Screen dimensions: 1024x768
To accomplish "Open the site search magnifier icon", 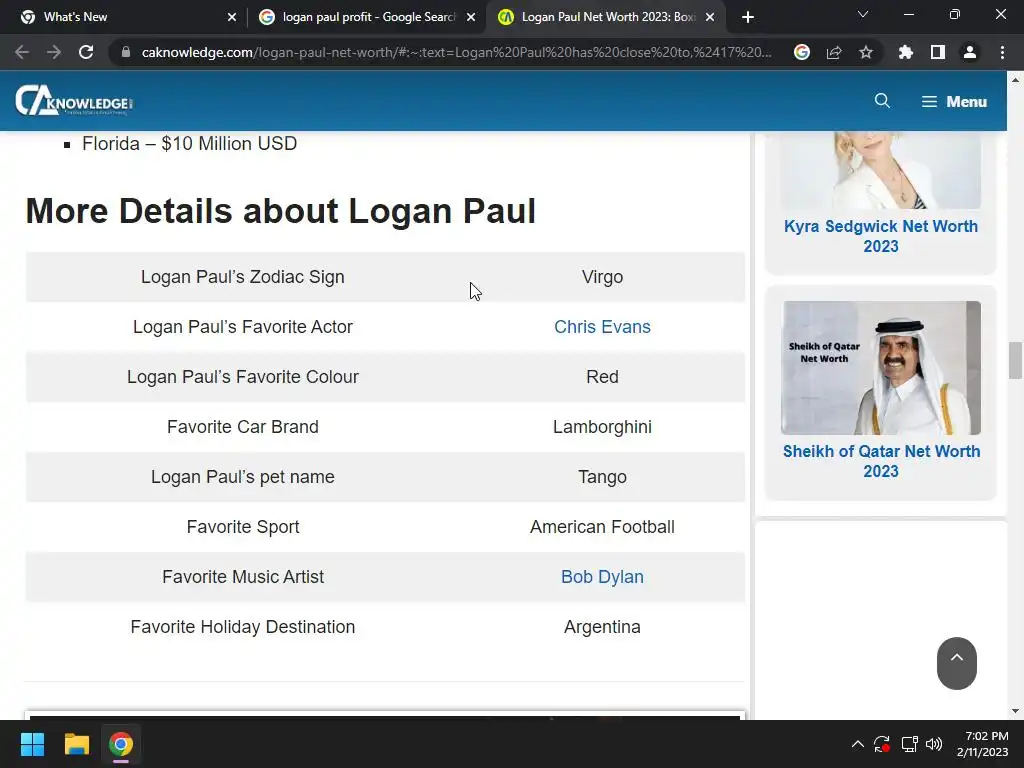I will (882, 101).
